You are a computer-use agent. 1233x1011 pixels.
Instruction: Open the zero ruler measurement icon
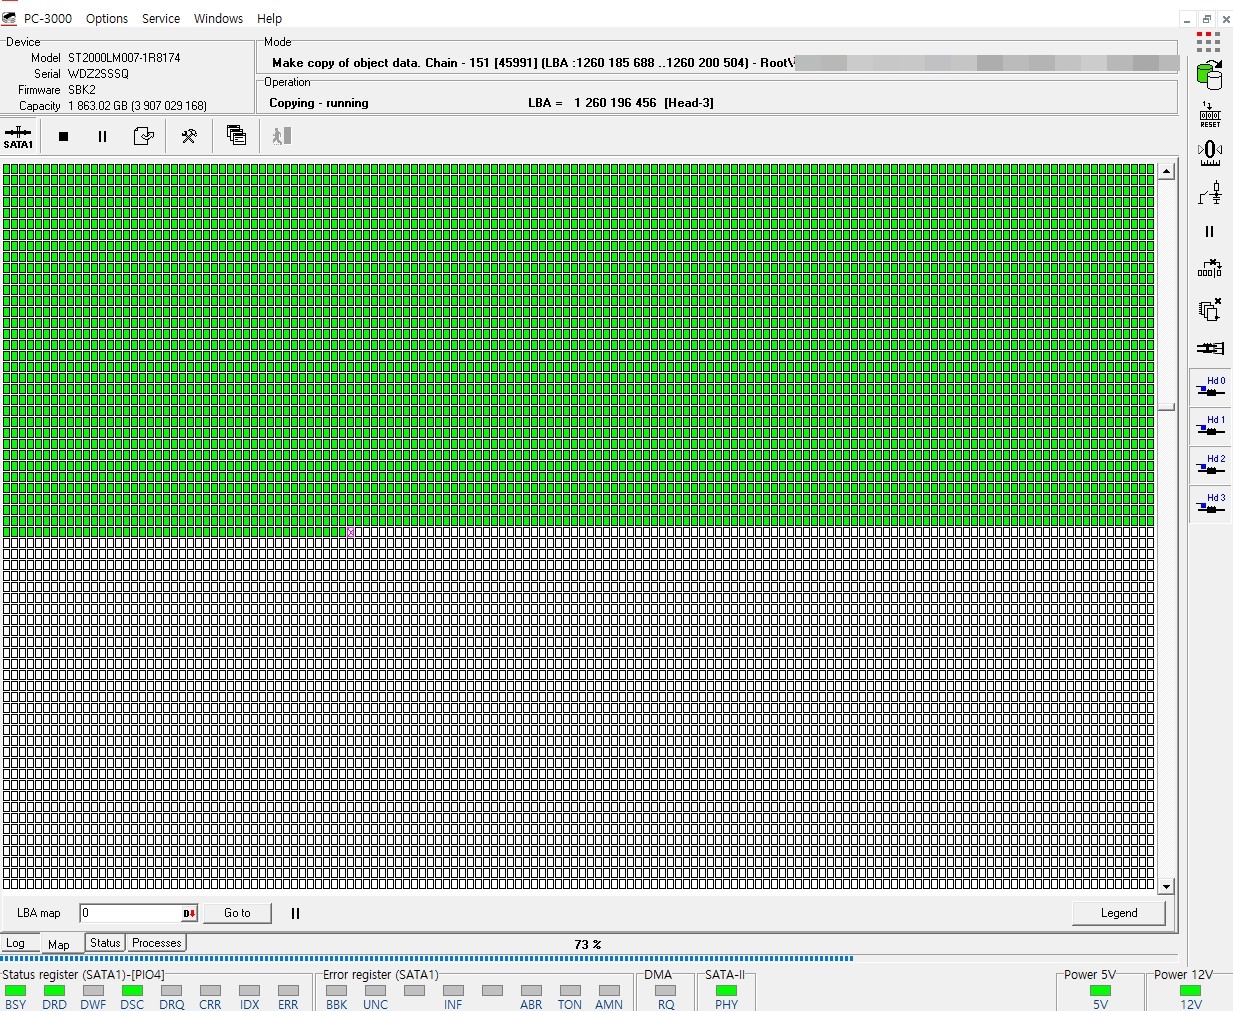[x=1209, y=153]
